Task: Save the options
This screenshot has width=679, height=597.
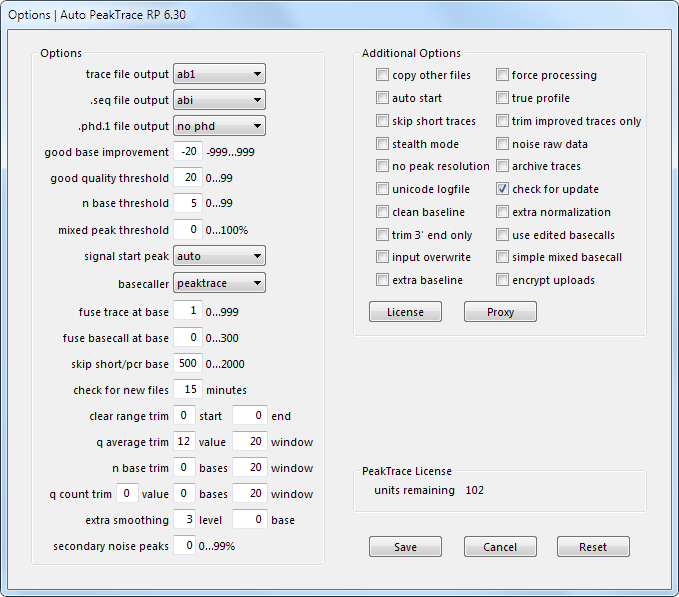Action: point(405,547)
